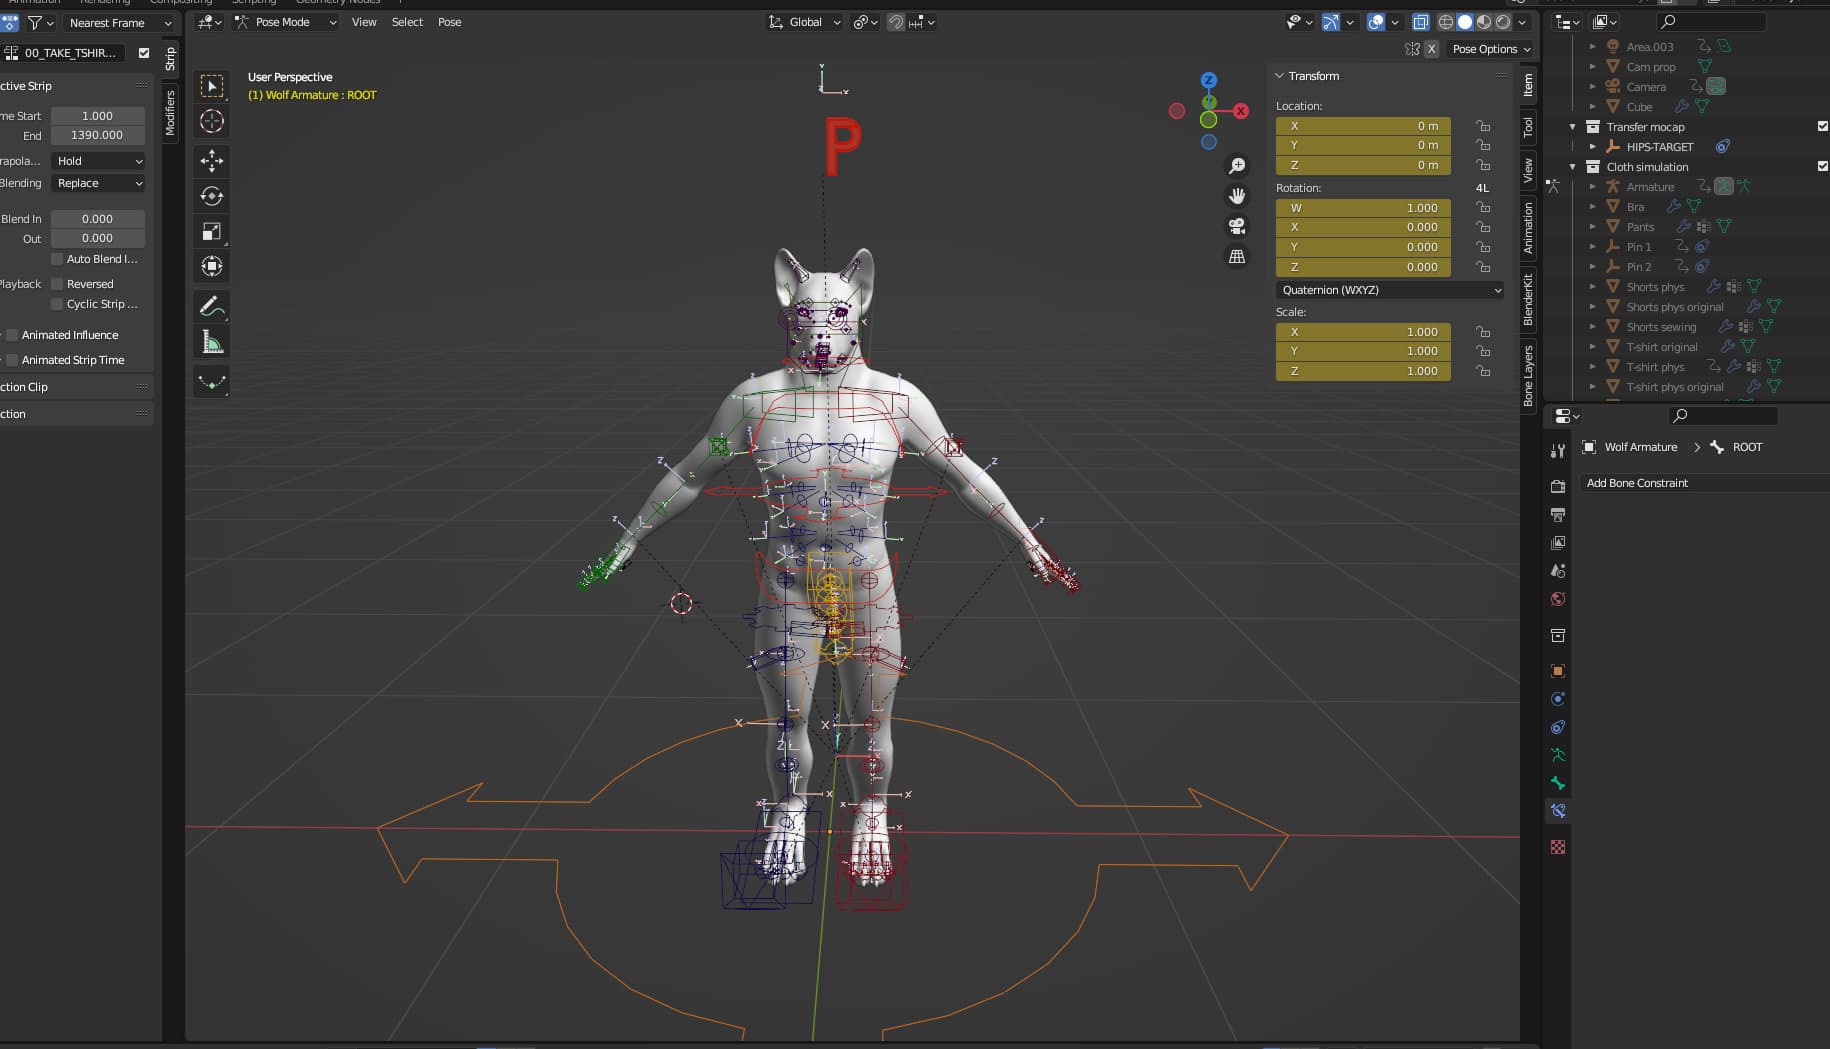Open the Texture properties tab

1557,847
